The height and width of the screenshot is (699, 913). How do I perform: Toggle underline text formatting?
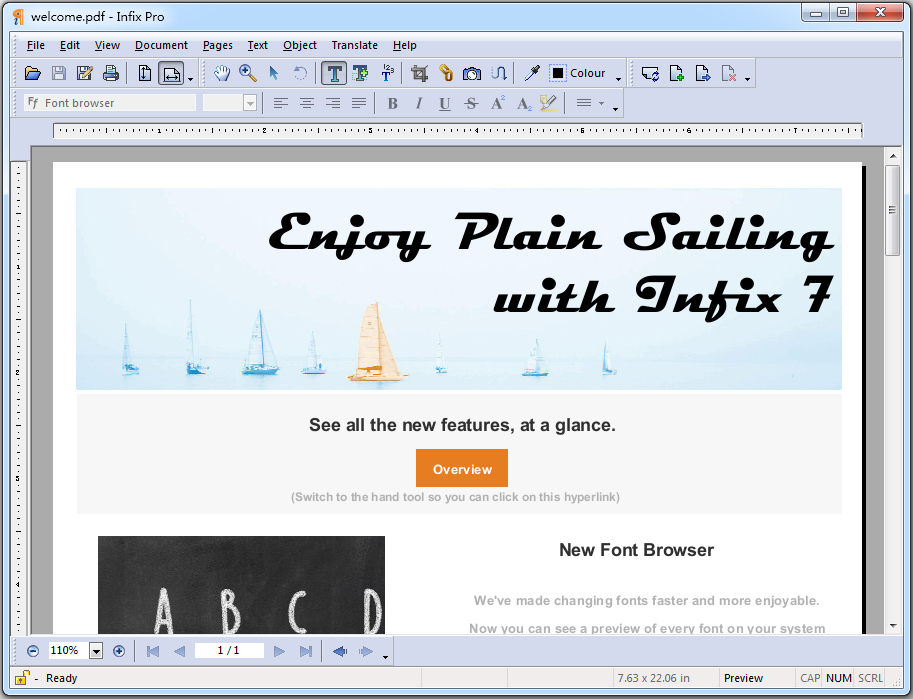coord(444,103)
